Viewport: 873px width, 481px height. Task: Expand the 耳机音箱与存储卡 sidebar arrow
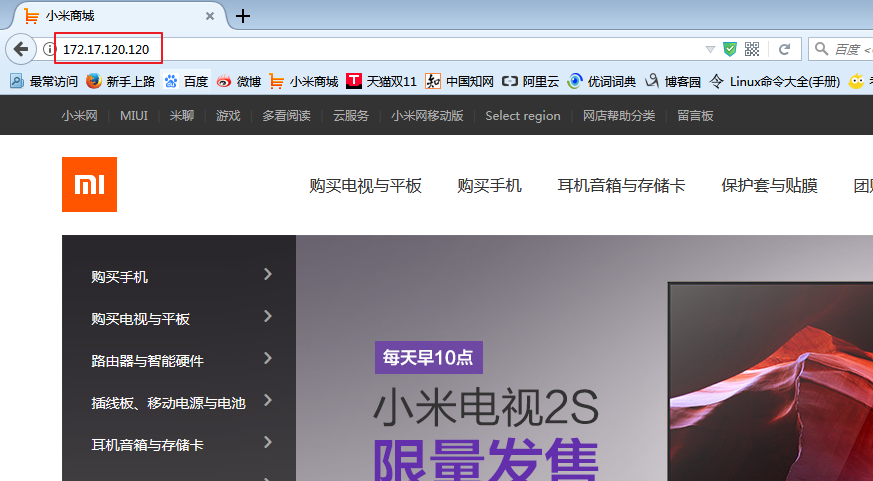[268, 442]
